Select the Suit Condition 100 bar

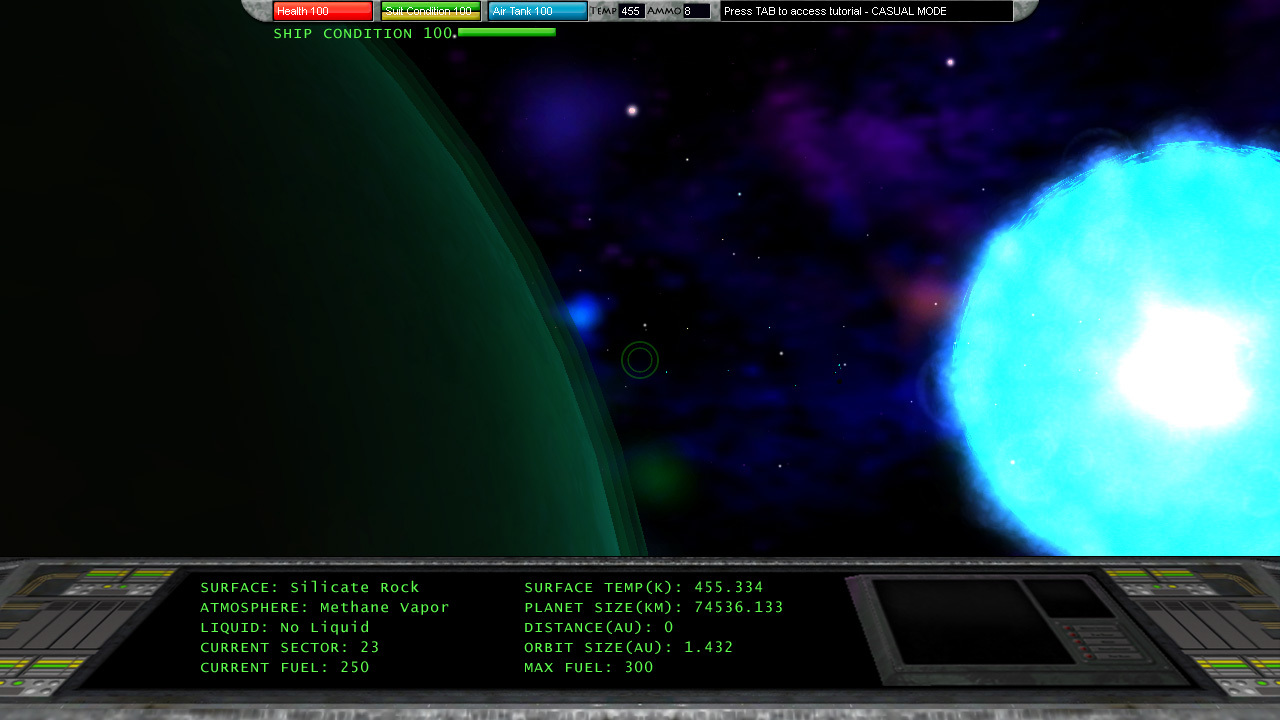430,11
